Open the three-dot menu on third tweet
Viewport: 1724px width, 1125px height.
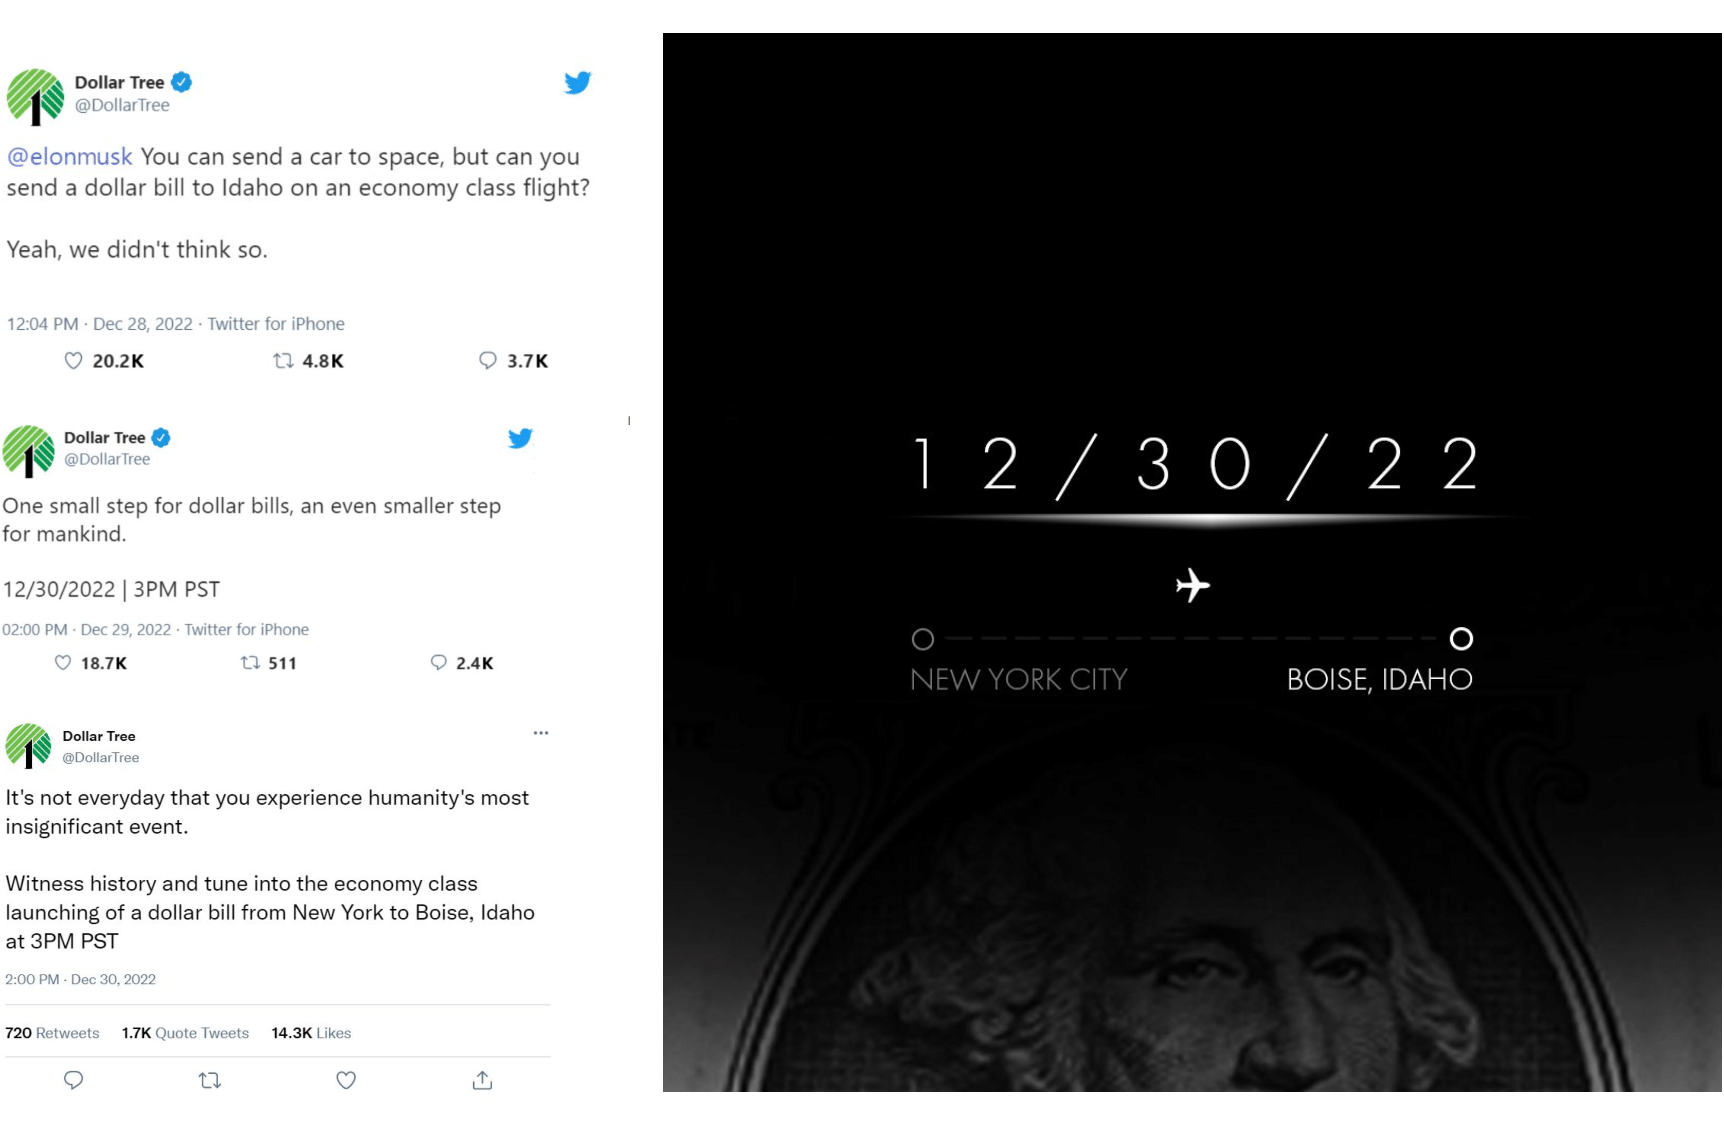pyautogui.click(x=541, y=733)
